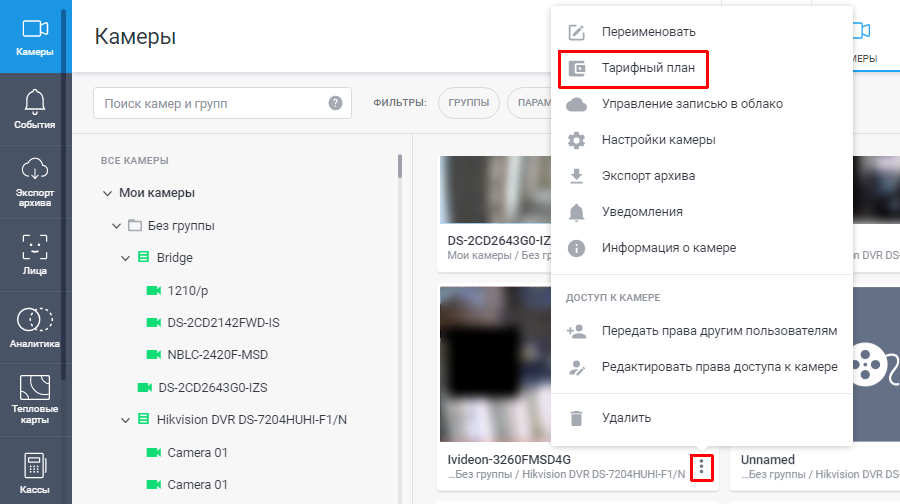
Task: Click the green Hikvision DVR device icon
Action: [143, 419]
